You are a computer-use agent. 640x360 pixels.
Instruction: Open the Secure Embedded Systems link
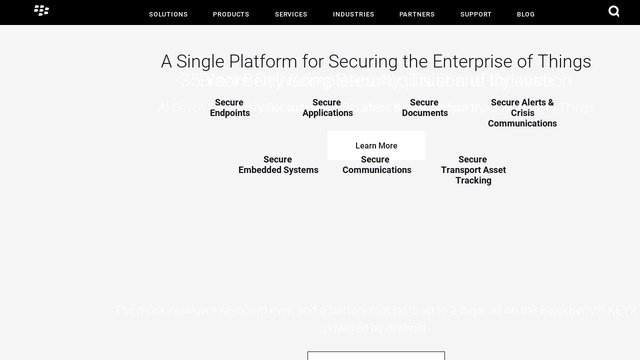[278, 165]
